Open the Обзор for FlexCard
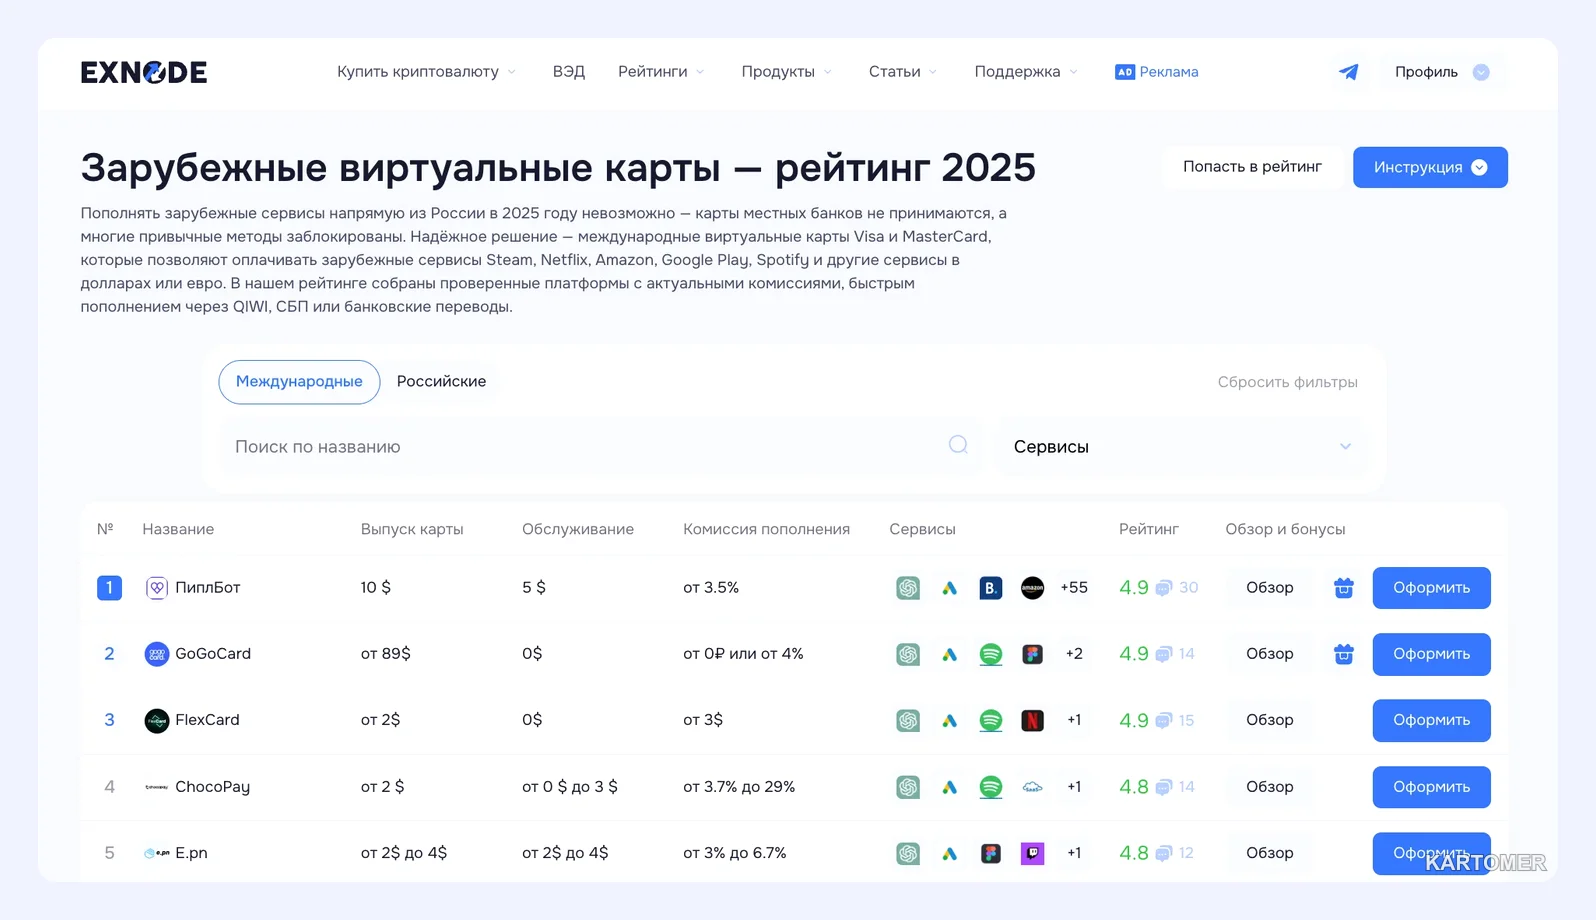Viewport: 1596px width, 920px height. [1269, 720]
